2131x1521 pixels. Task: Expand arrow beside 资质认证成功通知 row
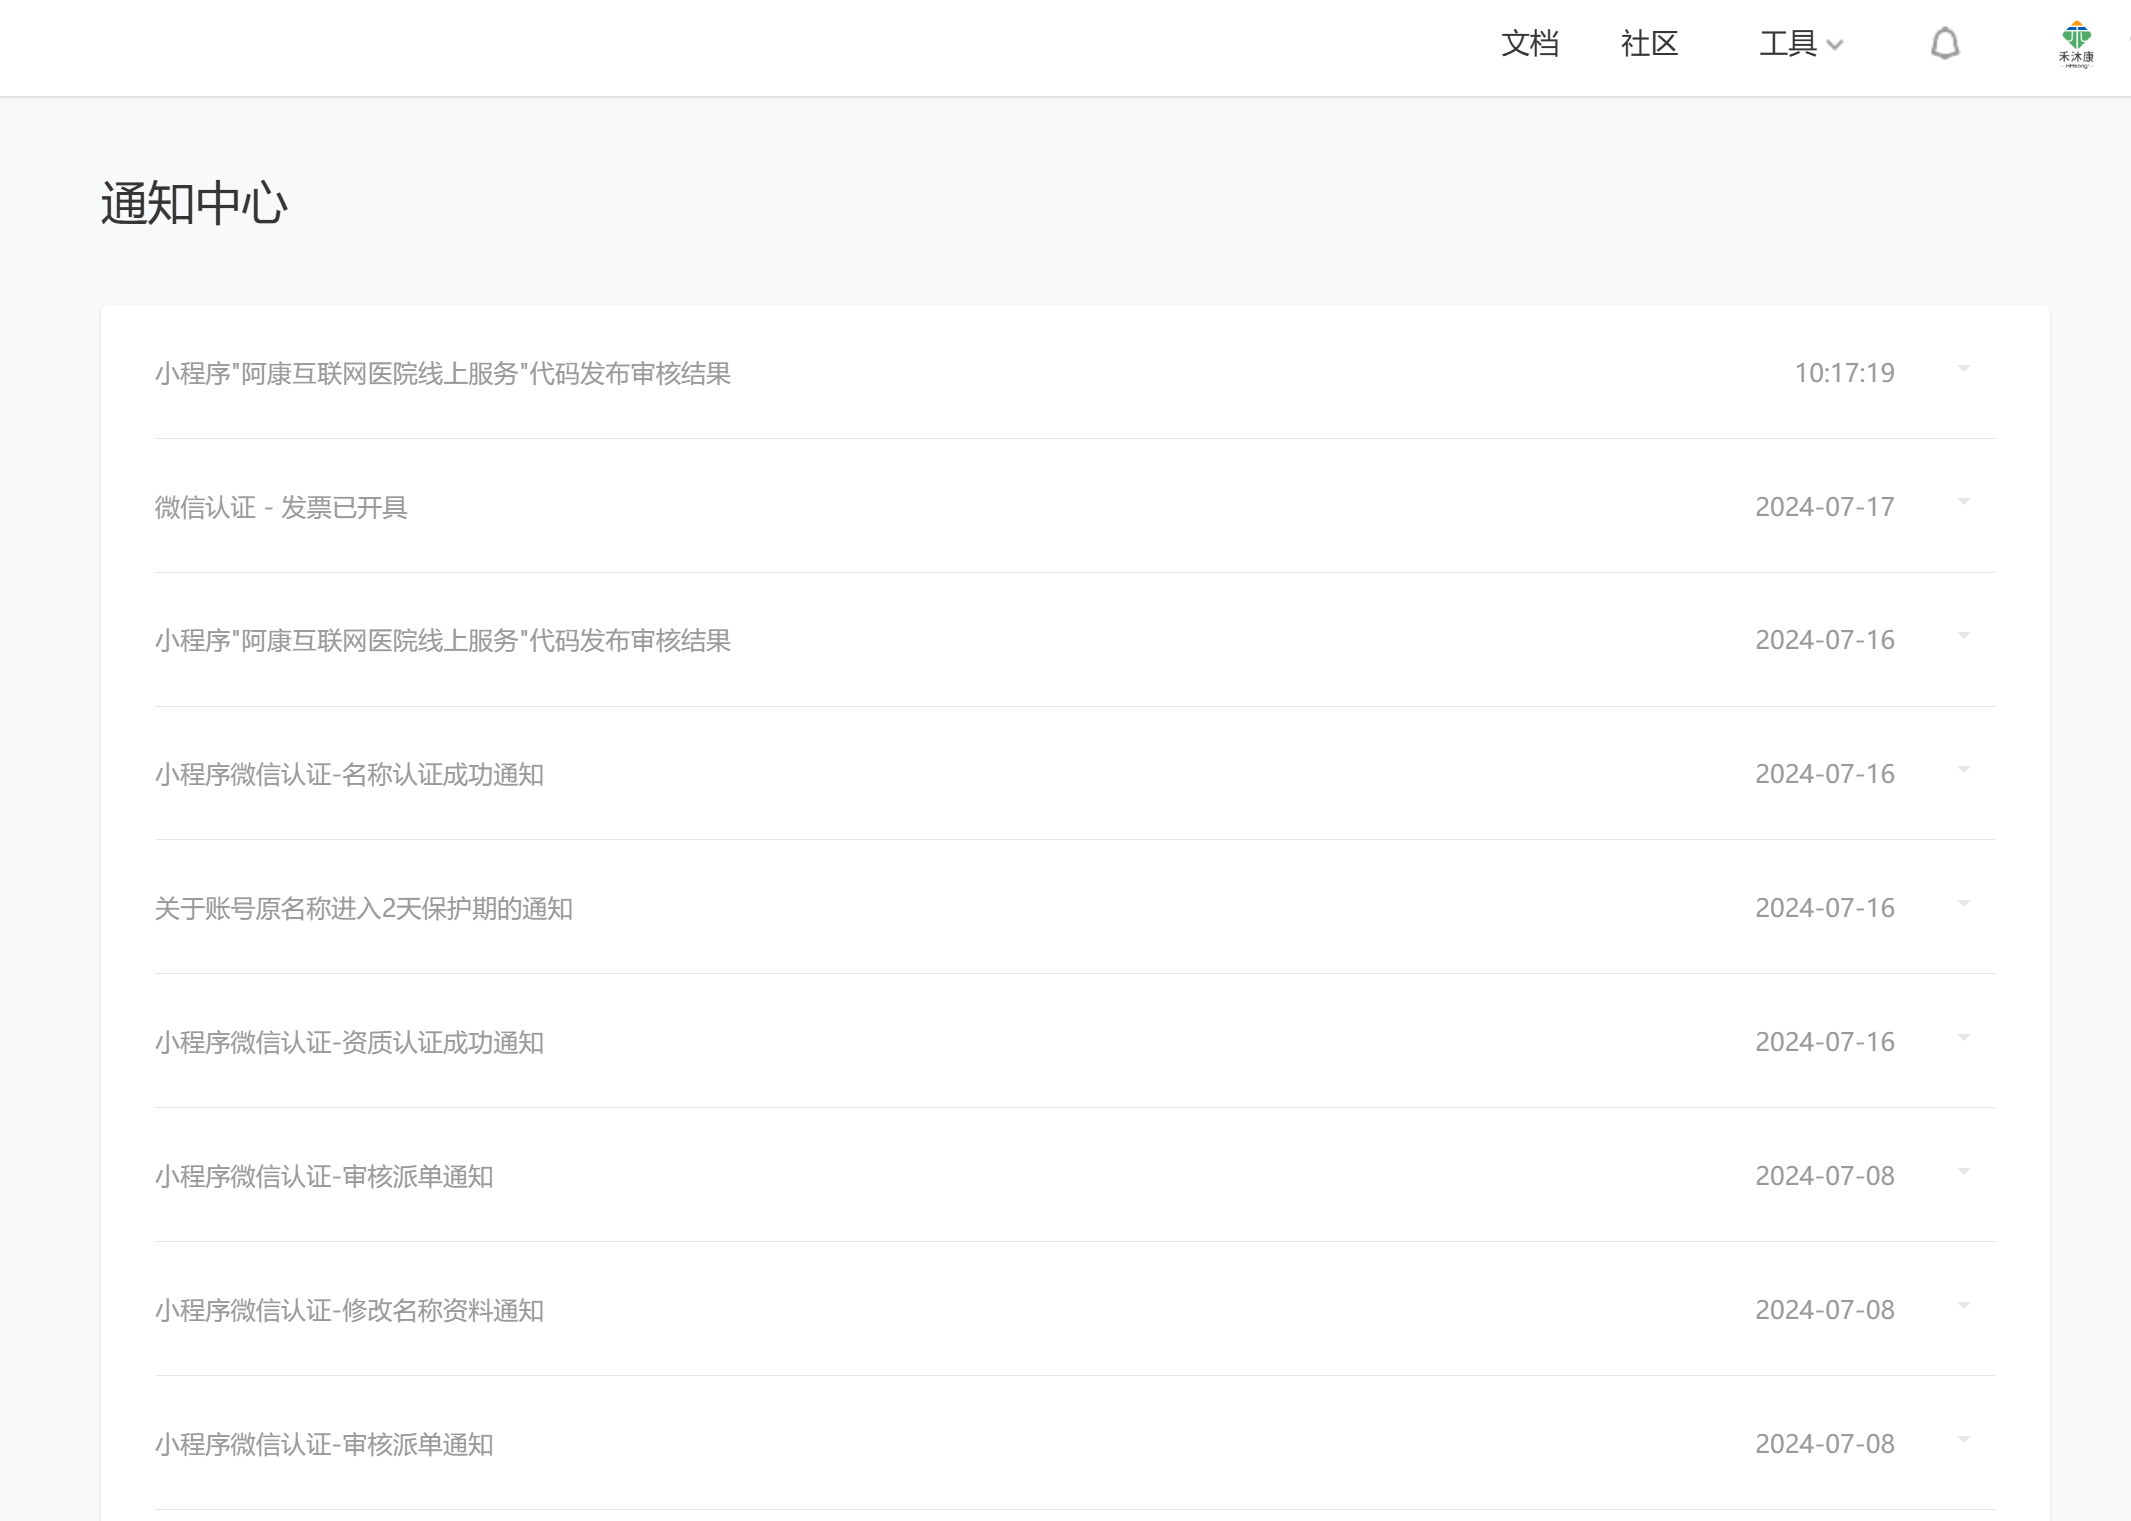pos(1963,1038)
